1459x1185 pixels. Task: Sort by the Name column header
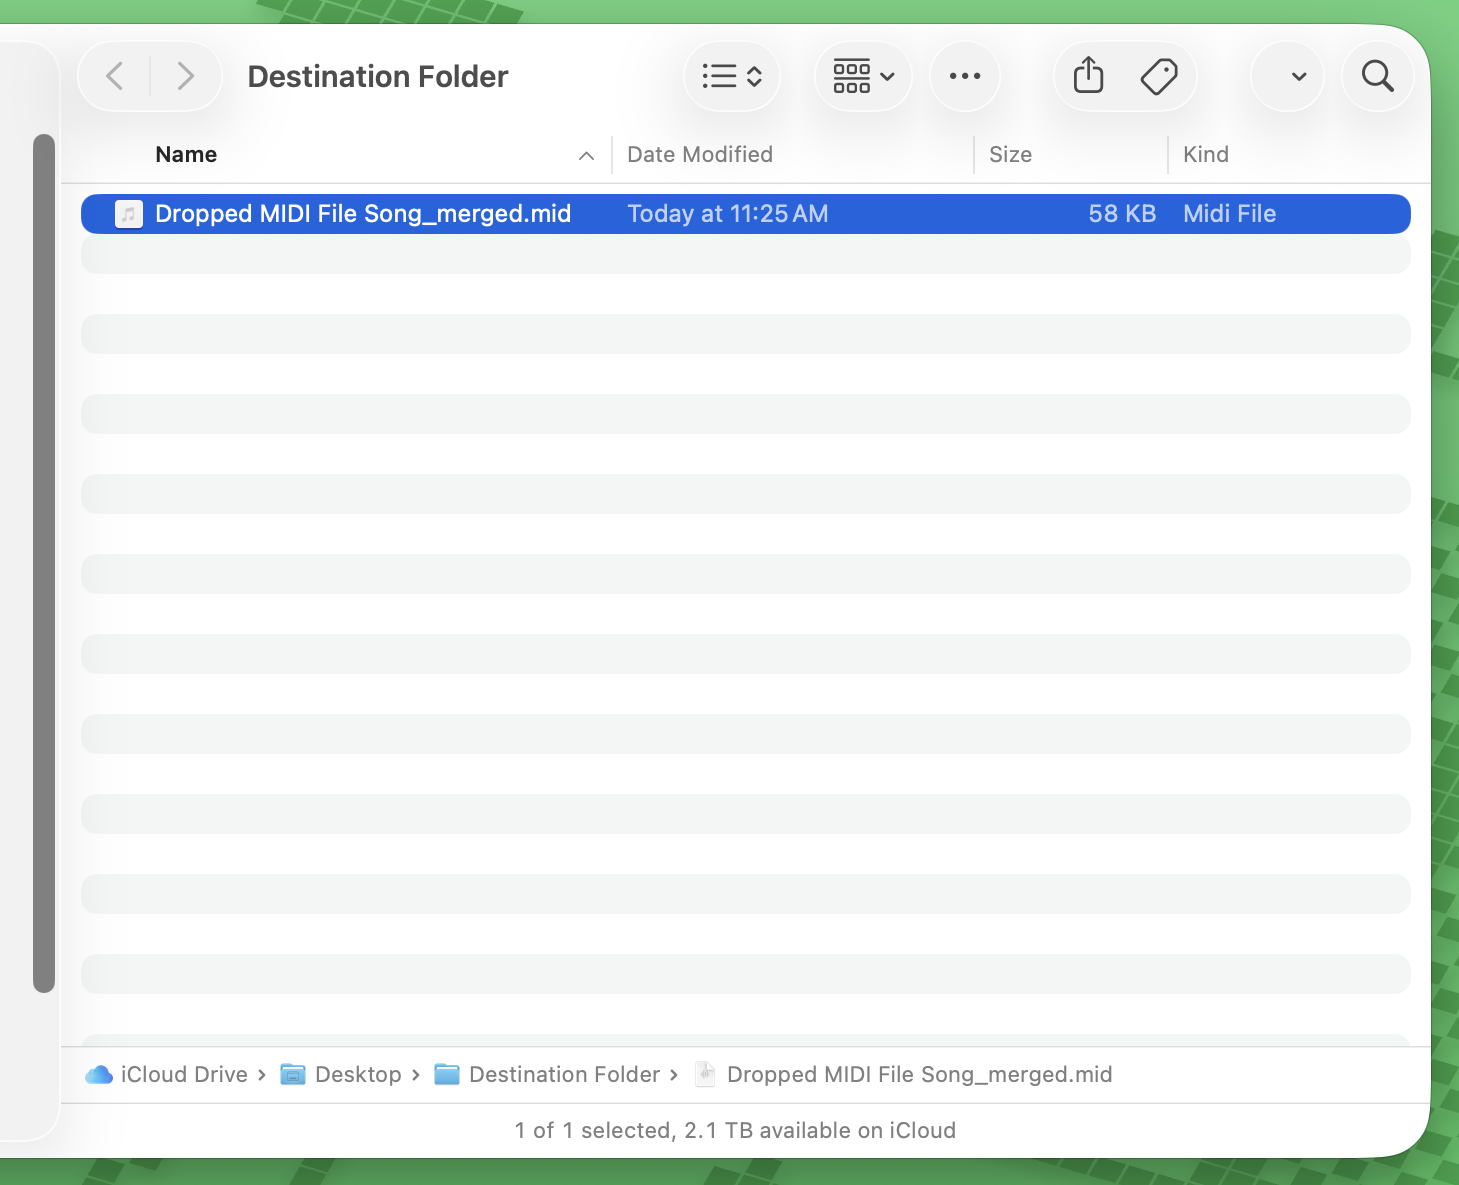point(186,154)
